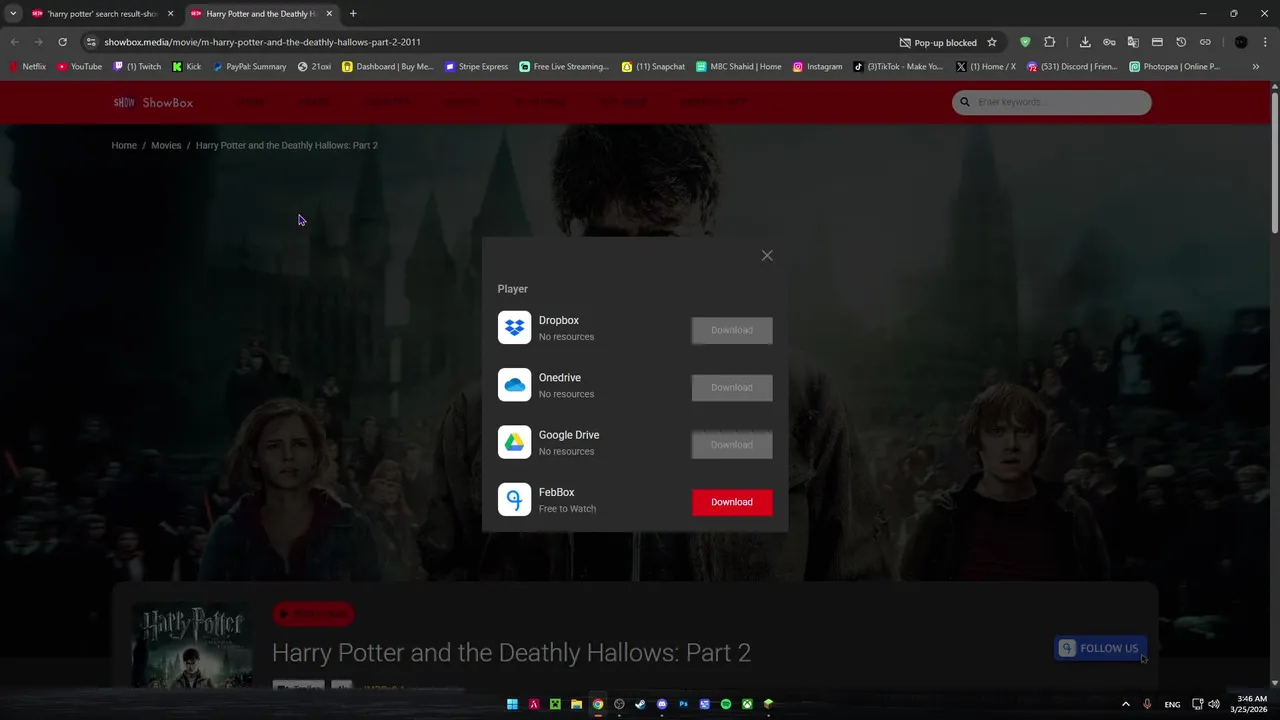Viewport: 1280px width, 720px height.
Task: Open the 21oxi bookmark
Action: 315,67
